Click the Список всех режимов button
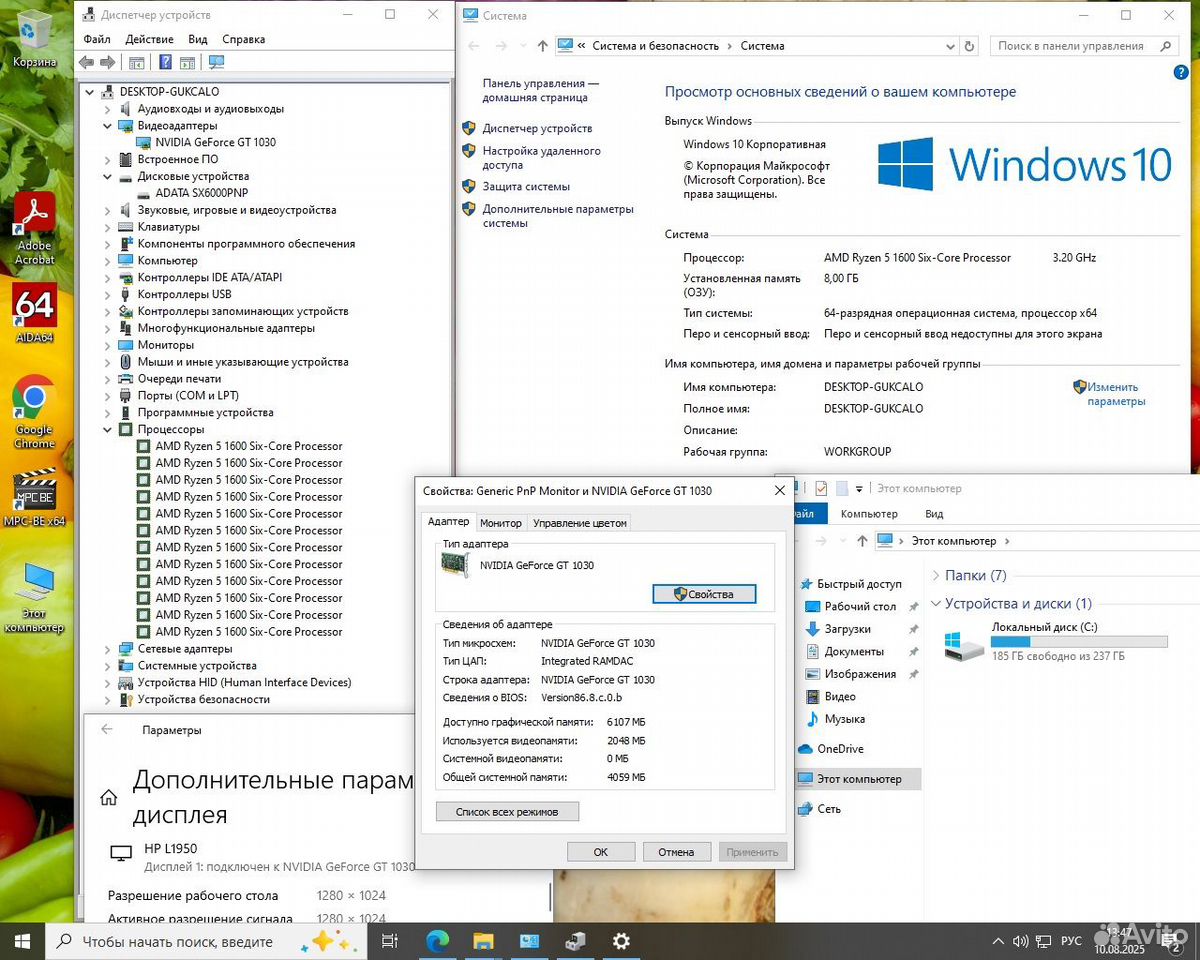This screenshot has width=1200, height=960. [507, 812]
